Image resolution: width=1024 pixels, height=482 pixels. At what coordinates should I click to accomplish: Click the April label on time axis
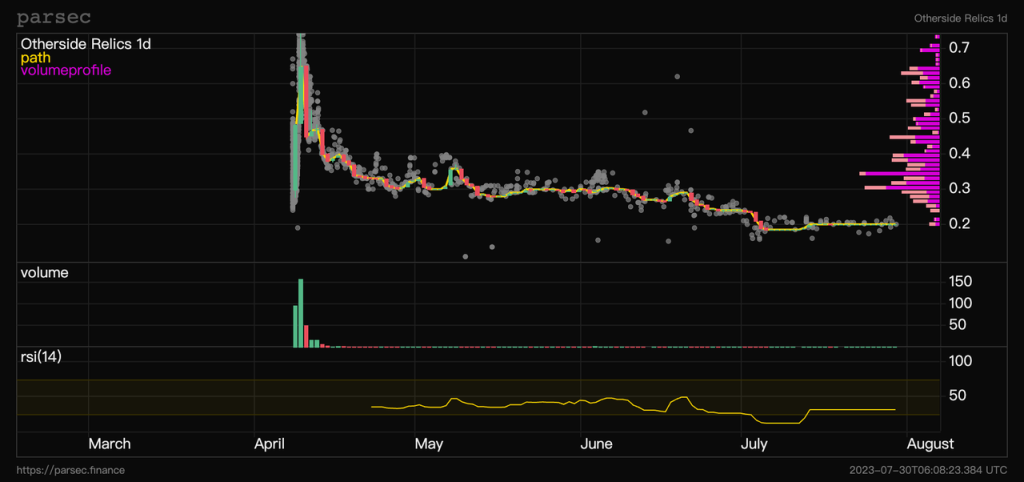[272, 444]
